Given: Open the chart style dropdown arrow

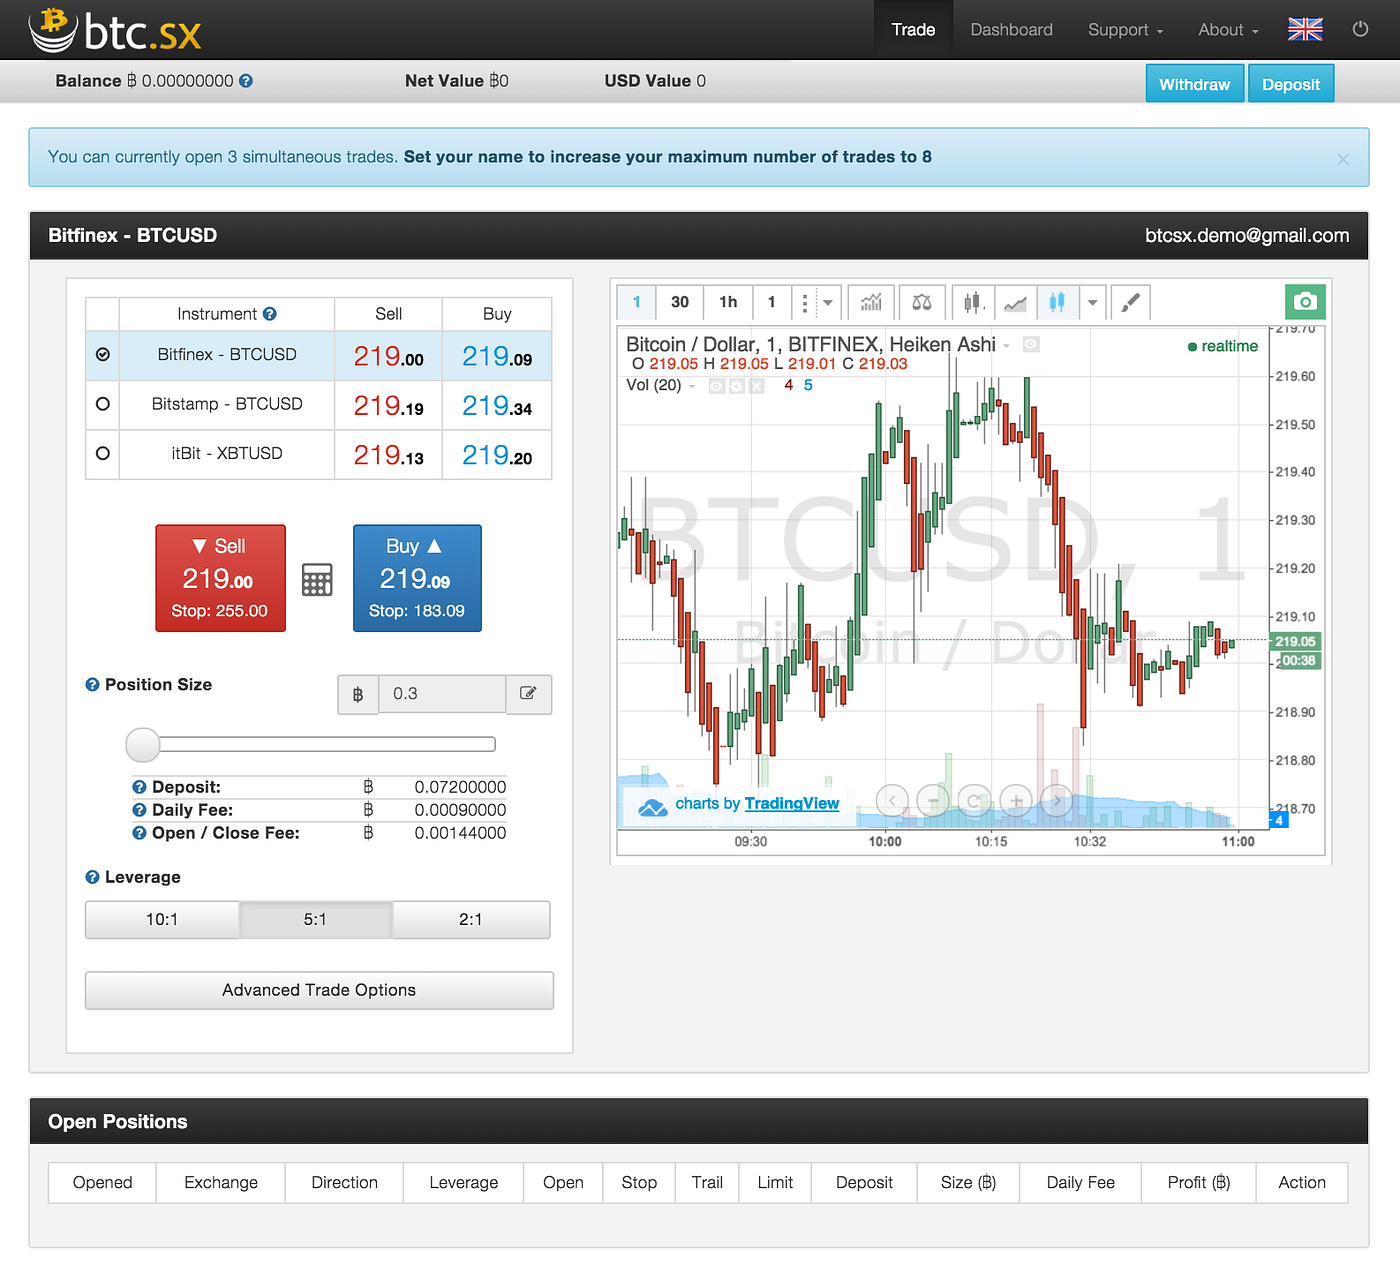Looking at the screenshot, I should click(1092, 302).
